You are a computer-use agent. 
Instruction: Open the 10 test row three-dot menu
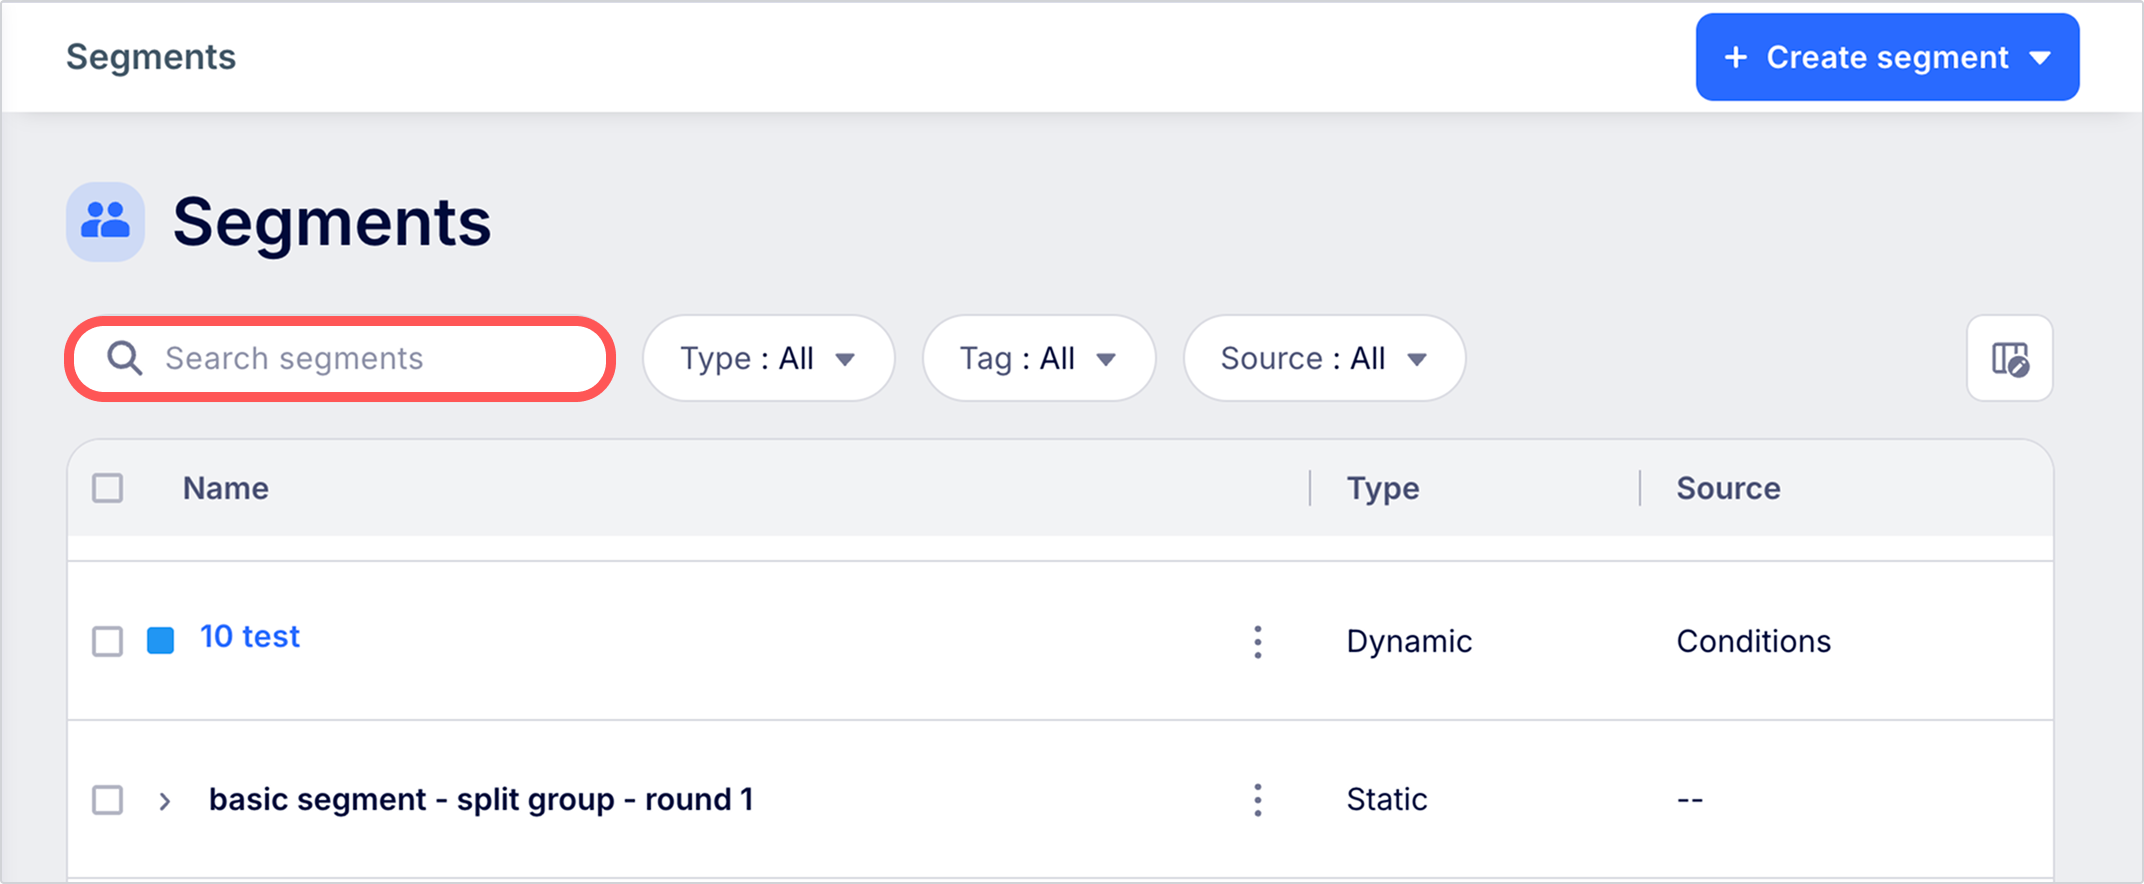coord(1257,641)
